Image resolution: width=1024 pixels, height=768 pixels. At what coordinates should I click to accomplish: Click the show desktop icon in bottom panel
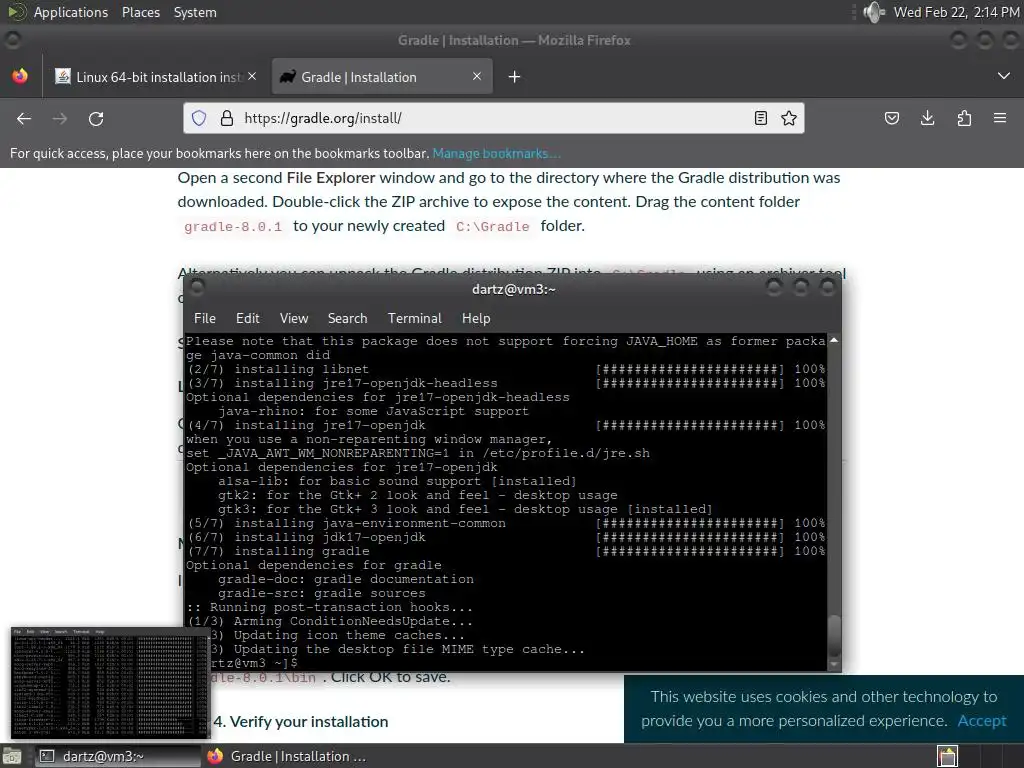coord(12,757)
